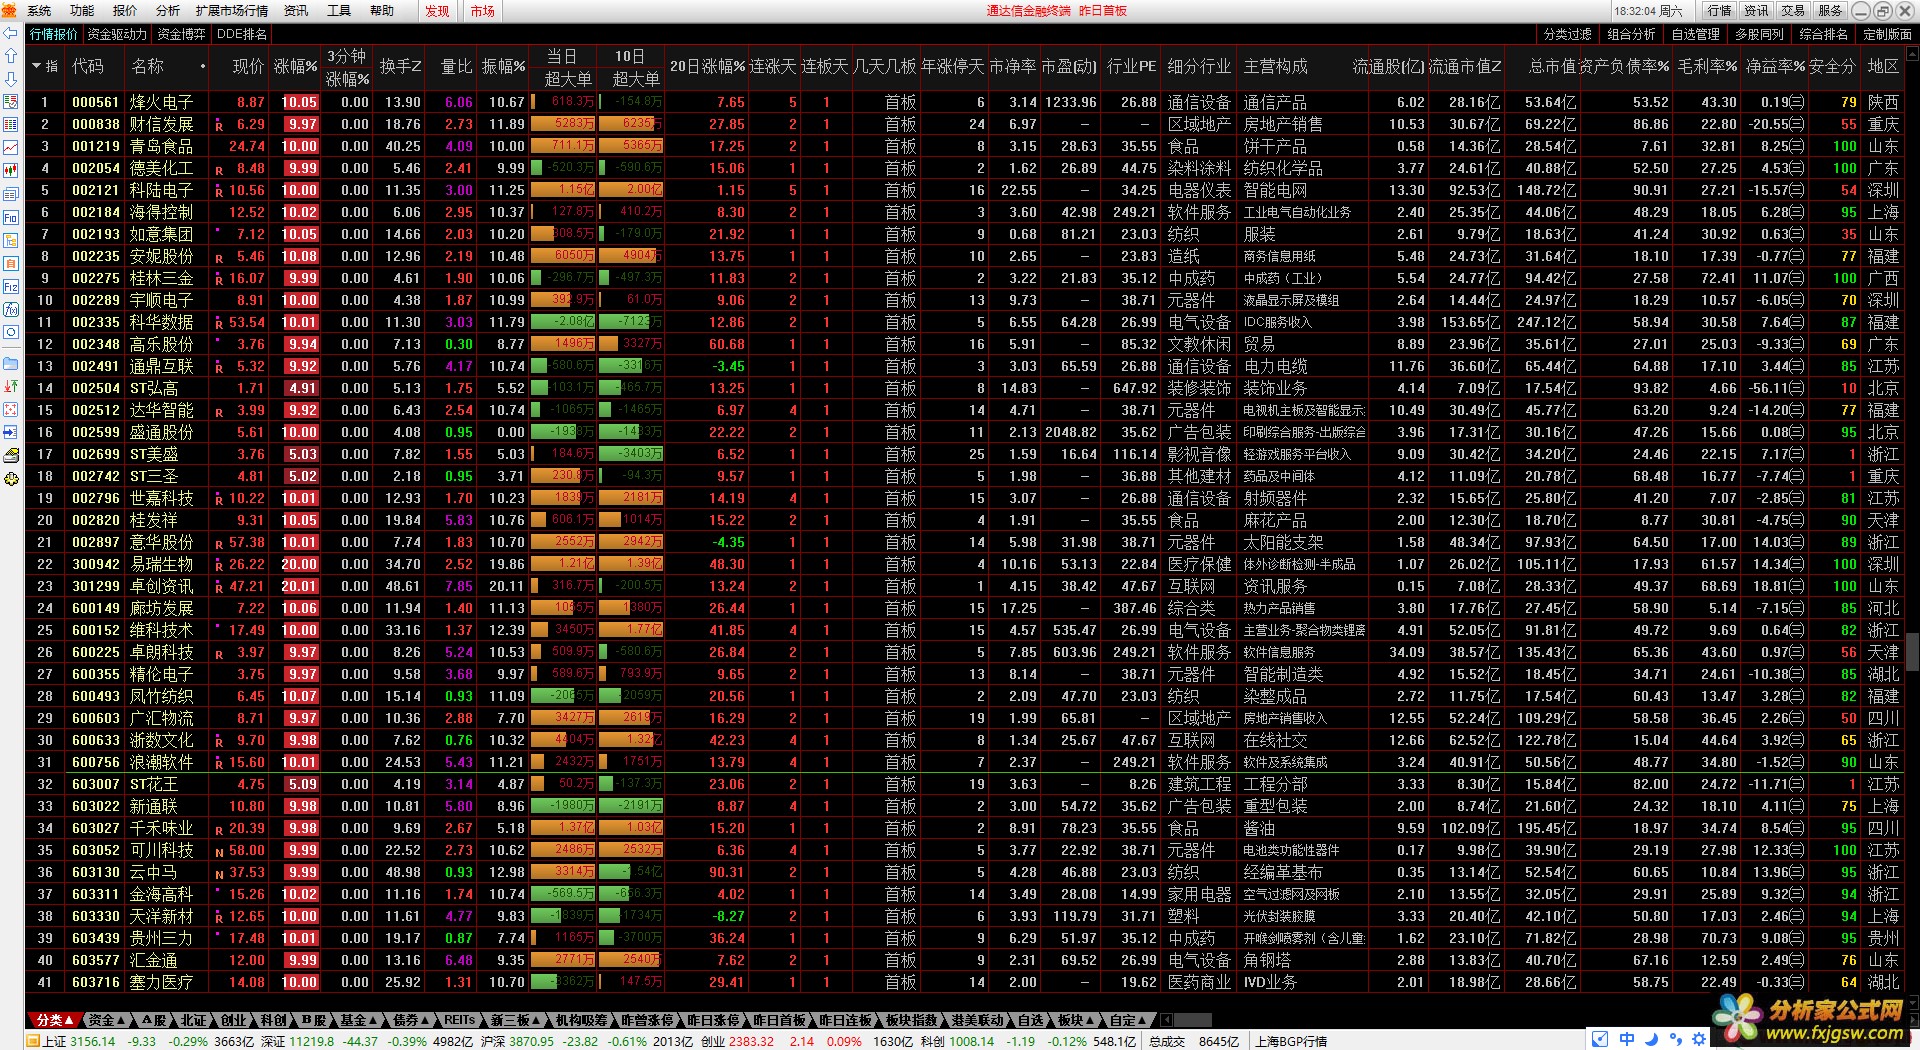Click the yellow flower settings sidebar icon

pos(11,479)
